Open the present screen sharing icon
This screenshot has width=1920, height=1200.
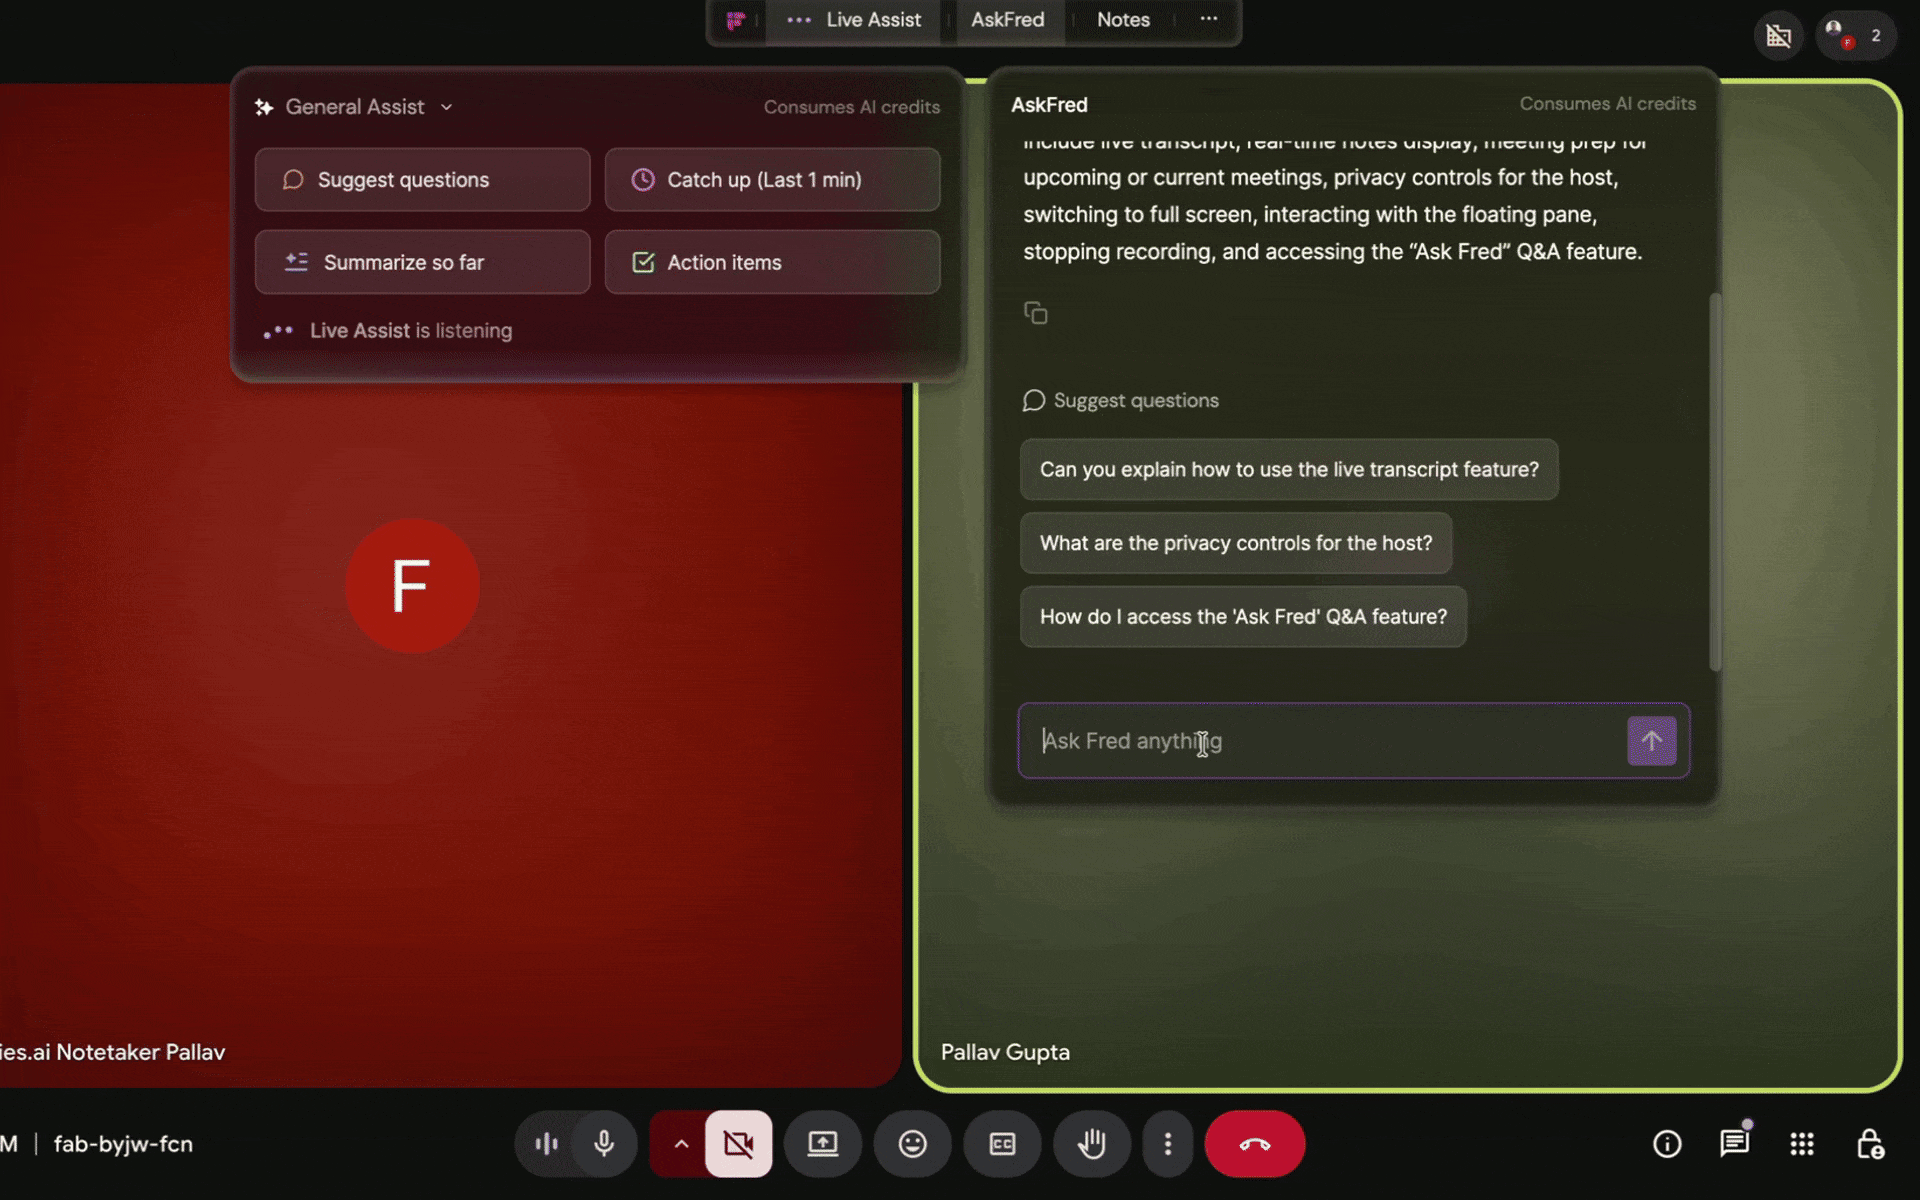[x=822, y=1143]
